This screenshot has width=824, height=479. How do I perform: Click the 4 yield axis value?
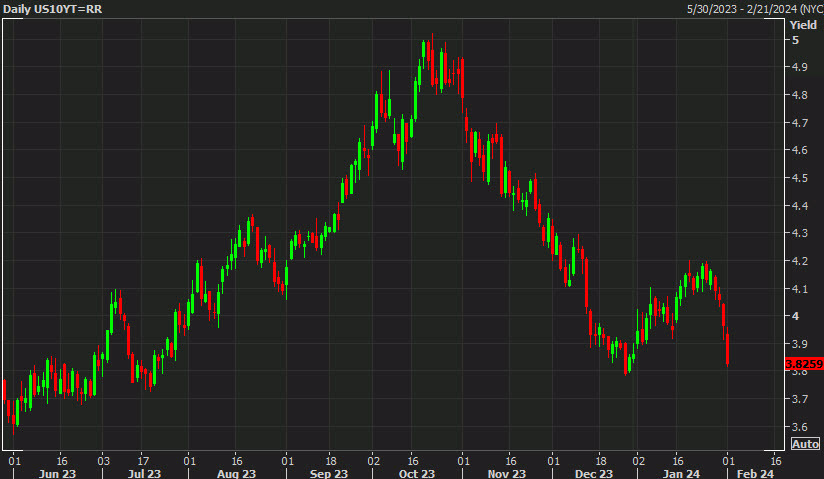(x=795, y=316)
